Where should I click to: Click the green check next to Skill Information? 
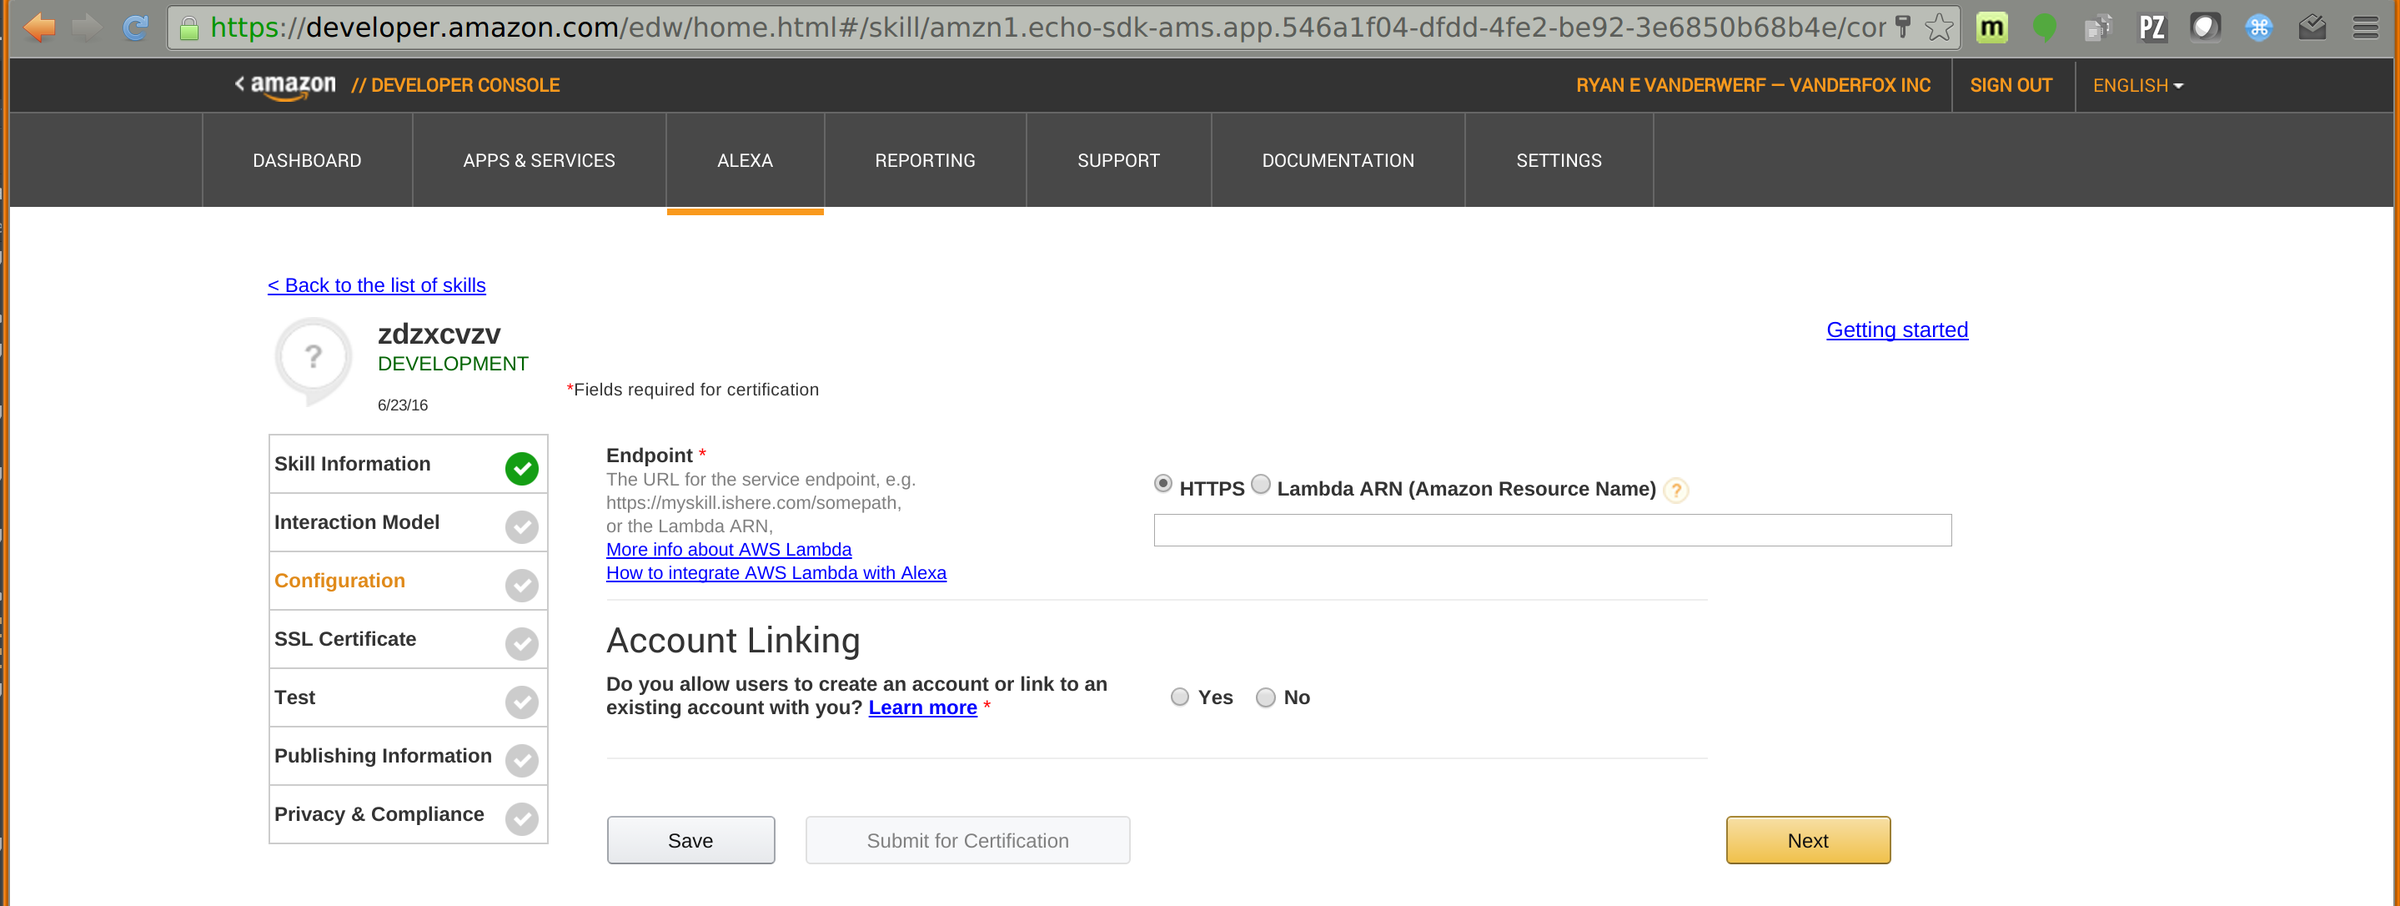[522, 468]
